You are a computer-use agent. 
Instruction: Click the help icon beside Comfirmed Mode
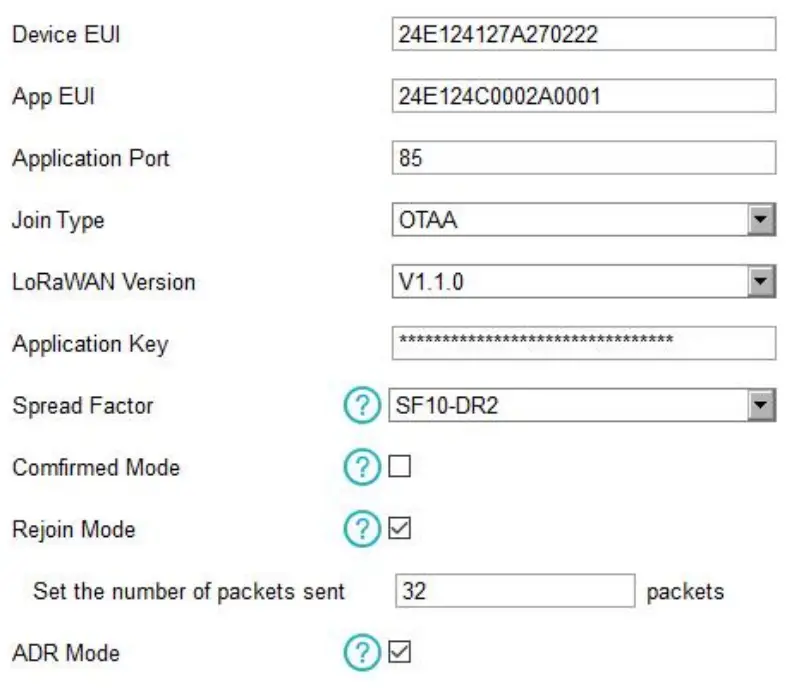[x=363, y=467]
